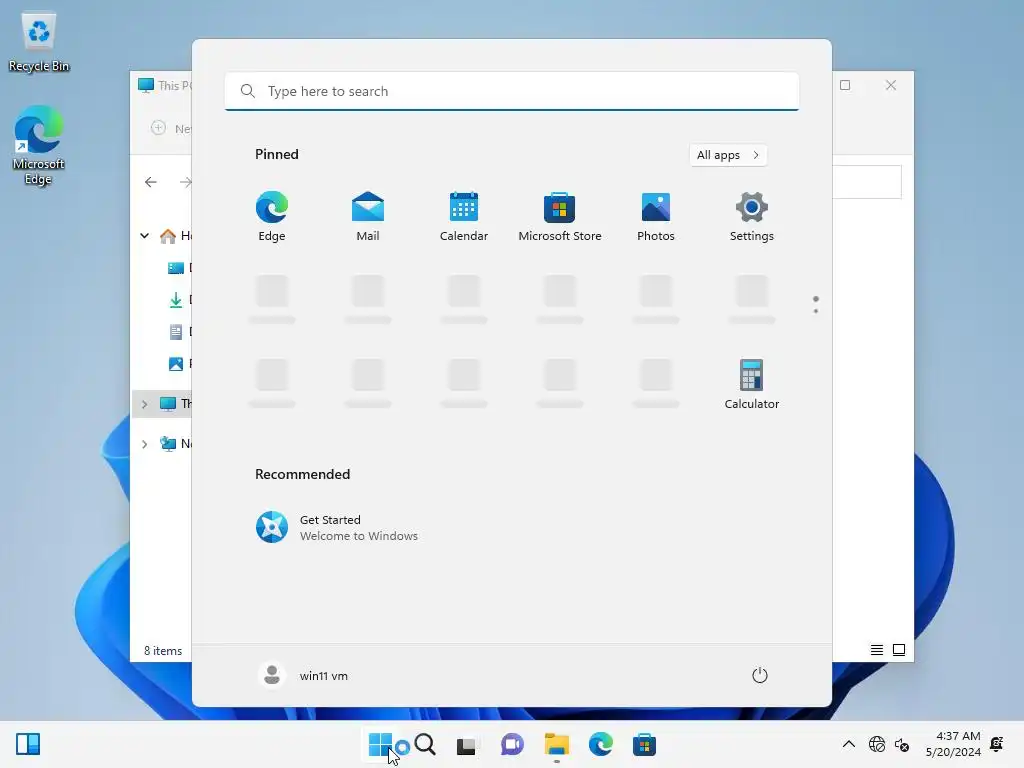Select the Desktop folder icon in File Explorer sidebar

tap(176, 268)
